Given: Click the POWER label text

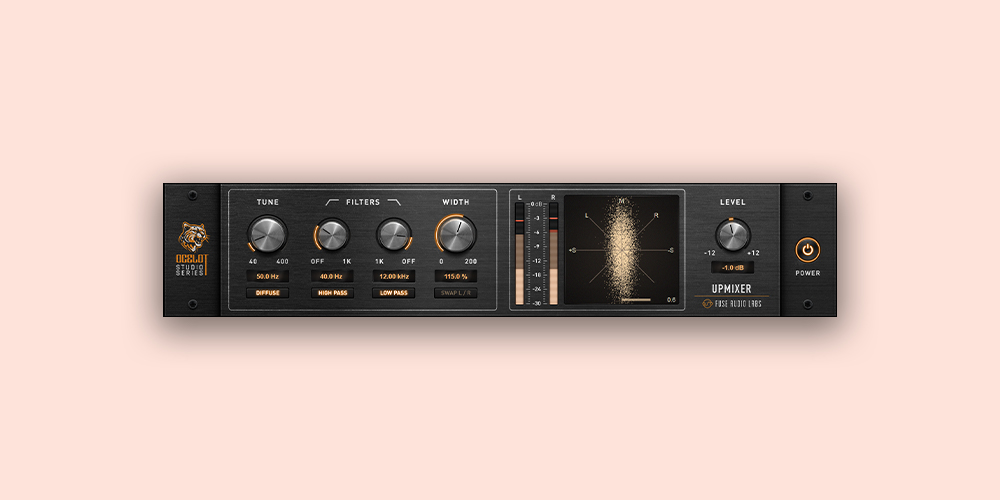Looking at the screenshot, I should click(x=807, y=273).
